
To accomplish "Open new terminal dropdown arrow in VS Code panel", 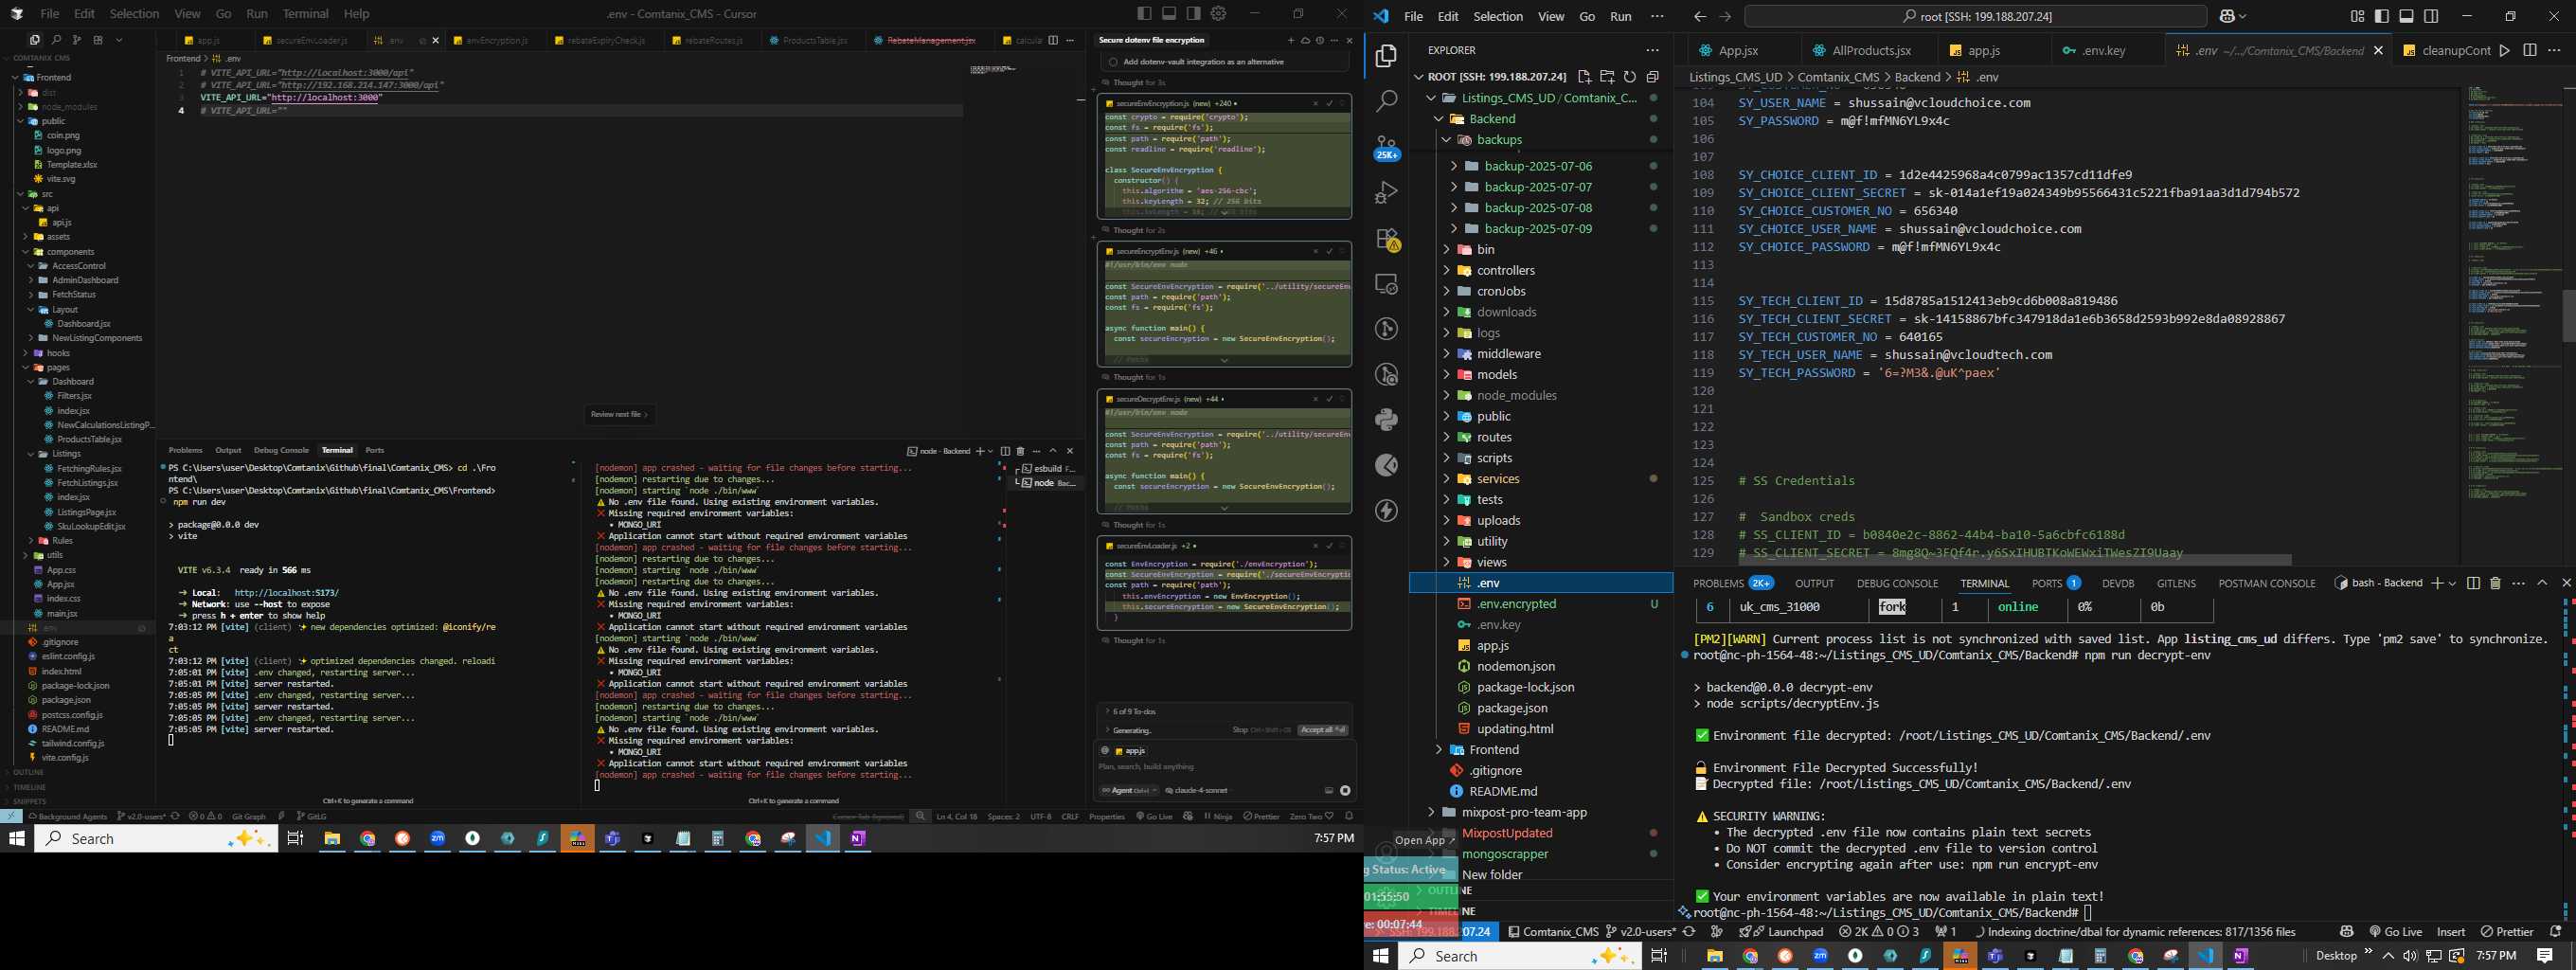I will coord(2452,584).
